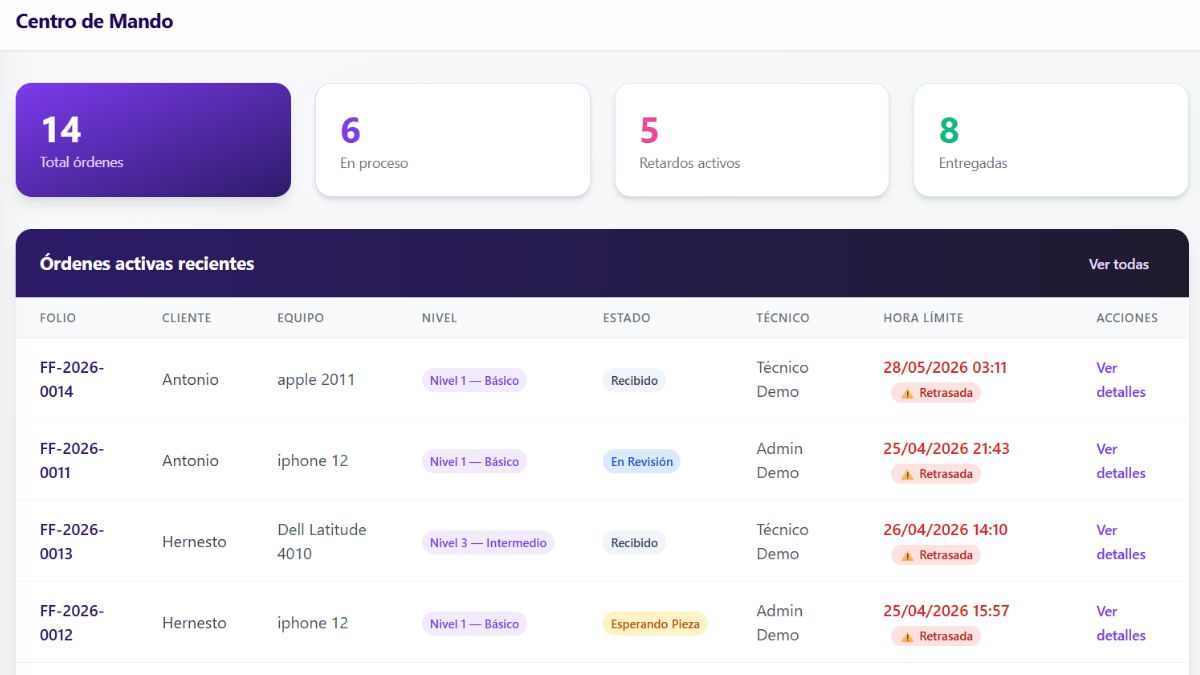The image size is (1200, 675).
Task: Click the Esperando Pieza status badge
Action: point(655,624)
